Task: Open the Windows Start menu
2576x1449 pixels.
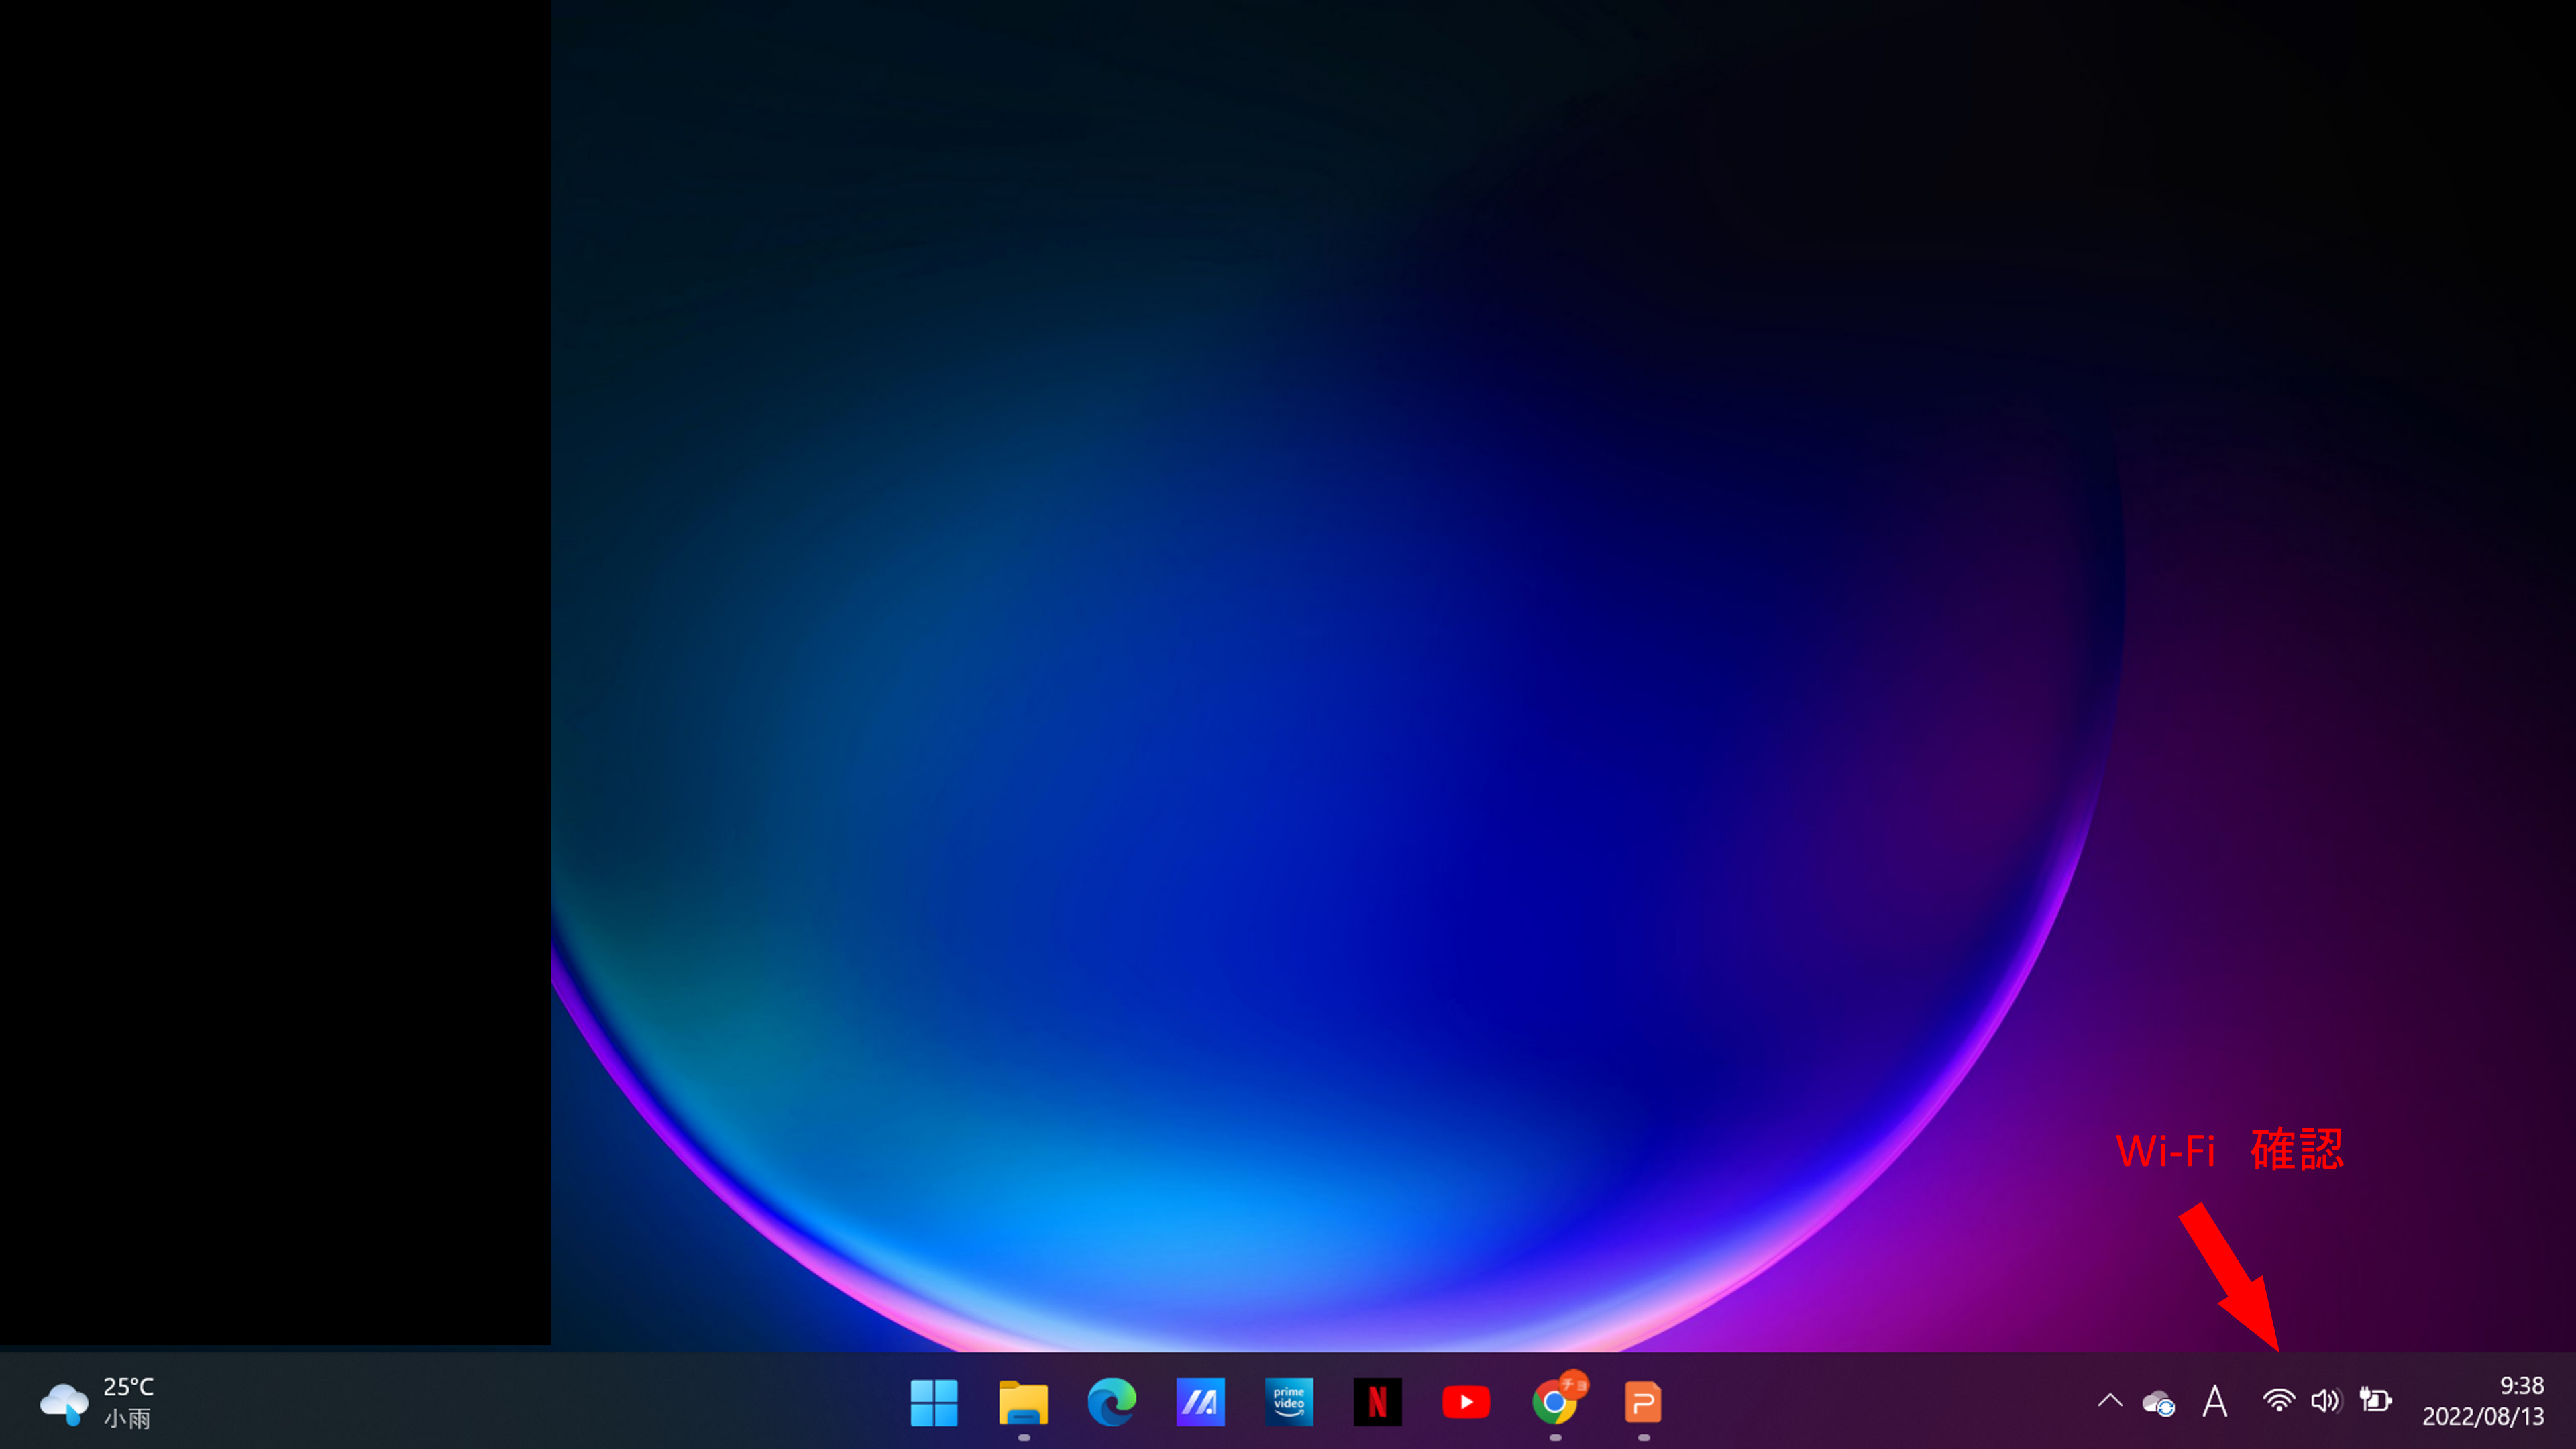Action: point(933,1402)
